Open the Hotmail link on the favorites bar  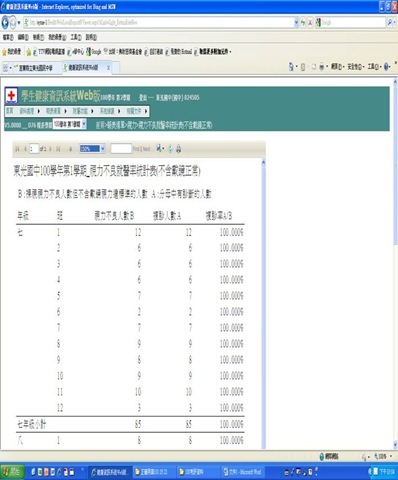coord(179,52)
